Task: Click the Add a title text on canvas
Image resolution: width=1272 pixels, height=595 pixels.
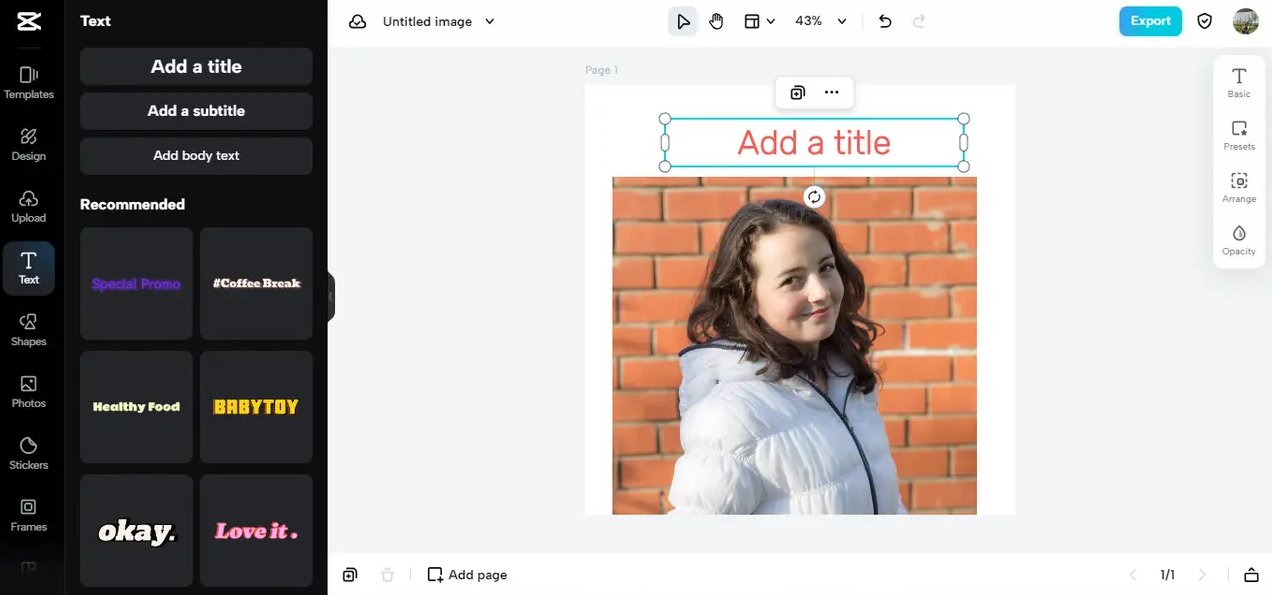Action: click(814, 143)
